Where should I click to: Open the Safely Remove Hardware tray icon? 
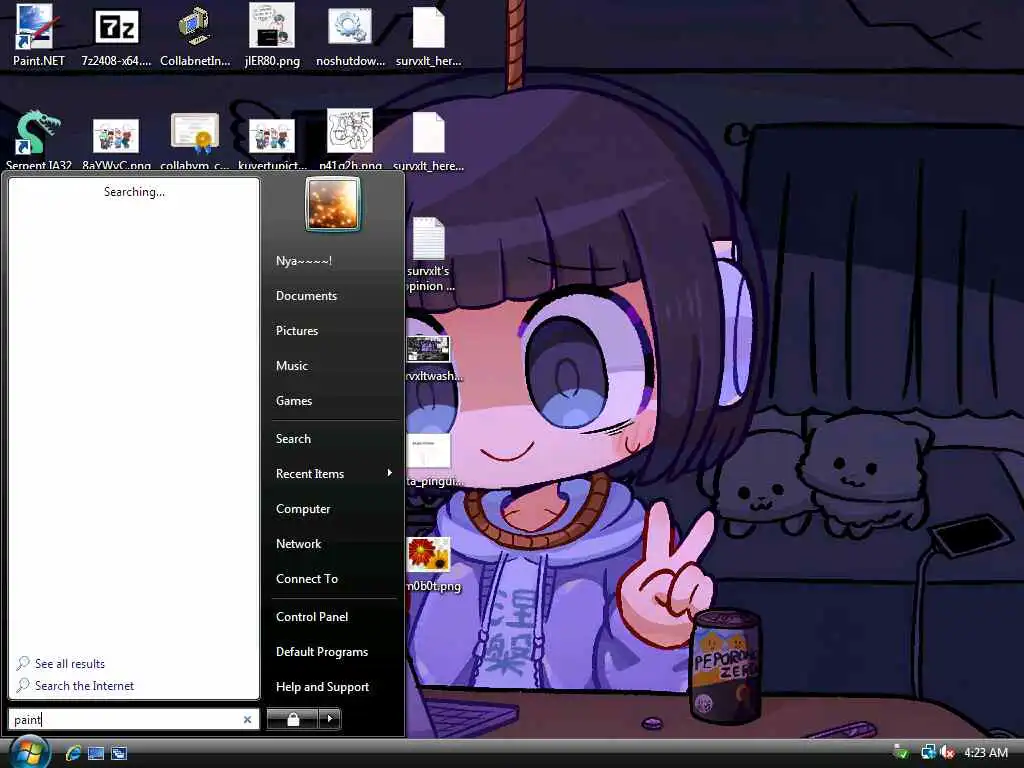(901, 753)
